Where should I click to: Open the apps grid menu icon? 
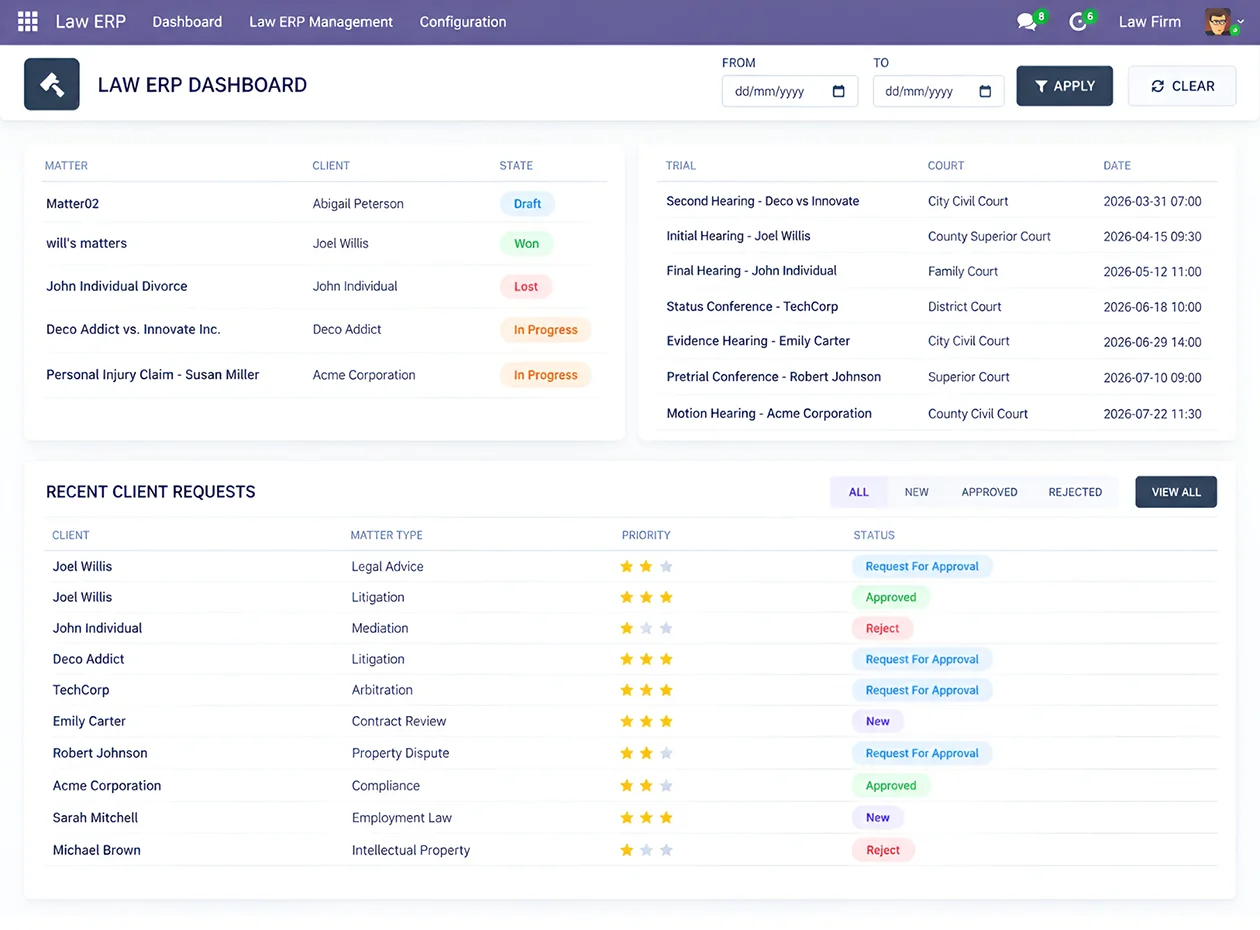click(x=28, y=21)
